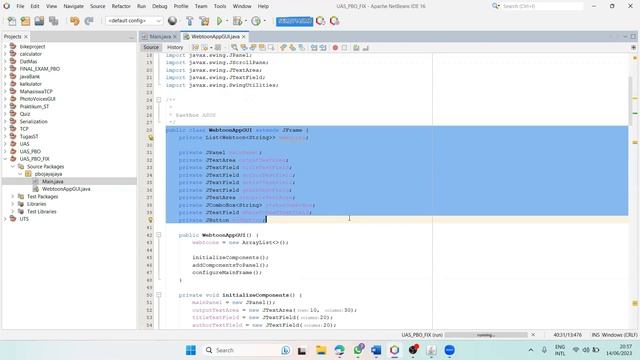Open Microsoft Word from the taskbar

[376, 350]
